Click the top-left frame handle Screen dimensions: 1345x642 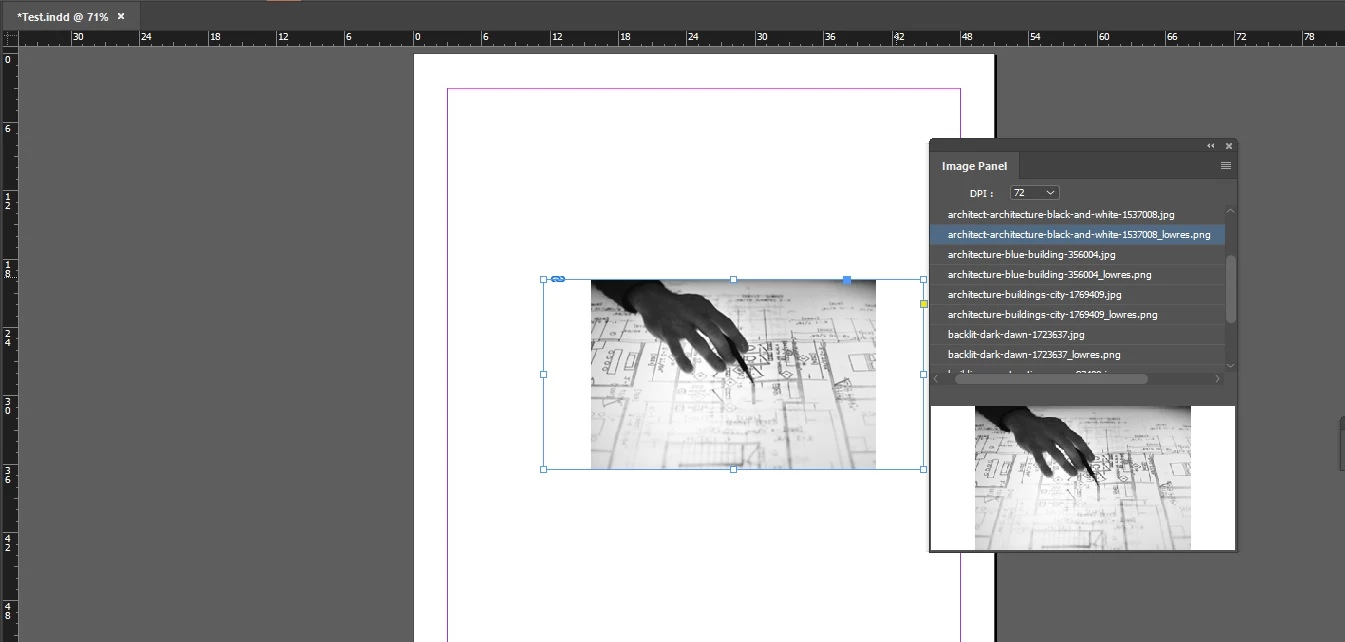(x=543, y=279)
